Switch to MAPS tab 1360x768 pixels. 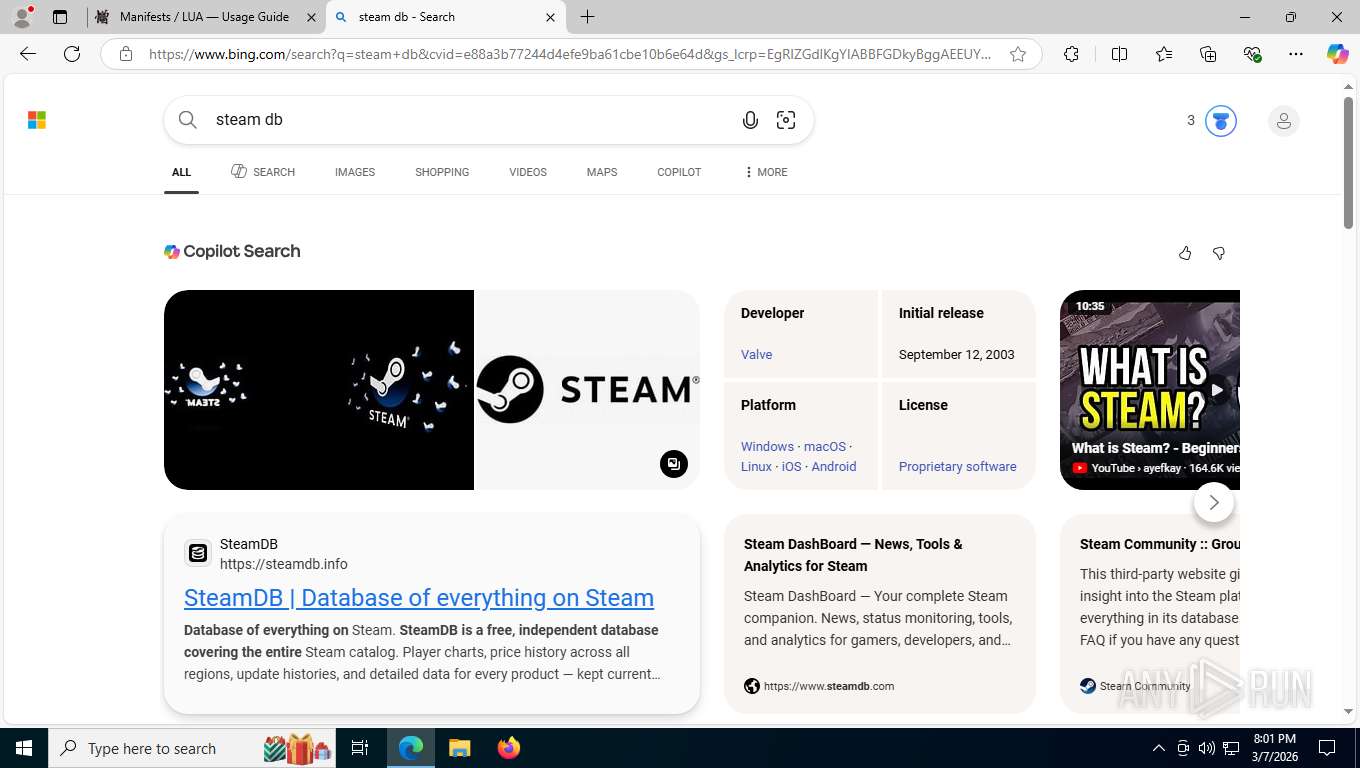(x=602, y=172)
